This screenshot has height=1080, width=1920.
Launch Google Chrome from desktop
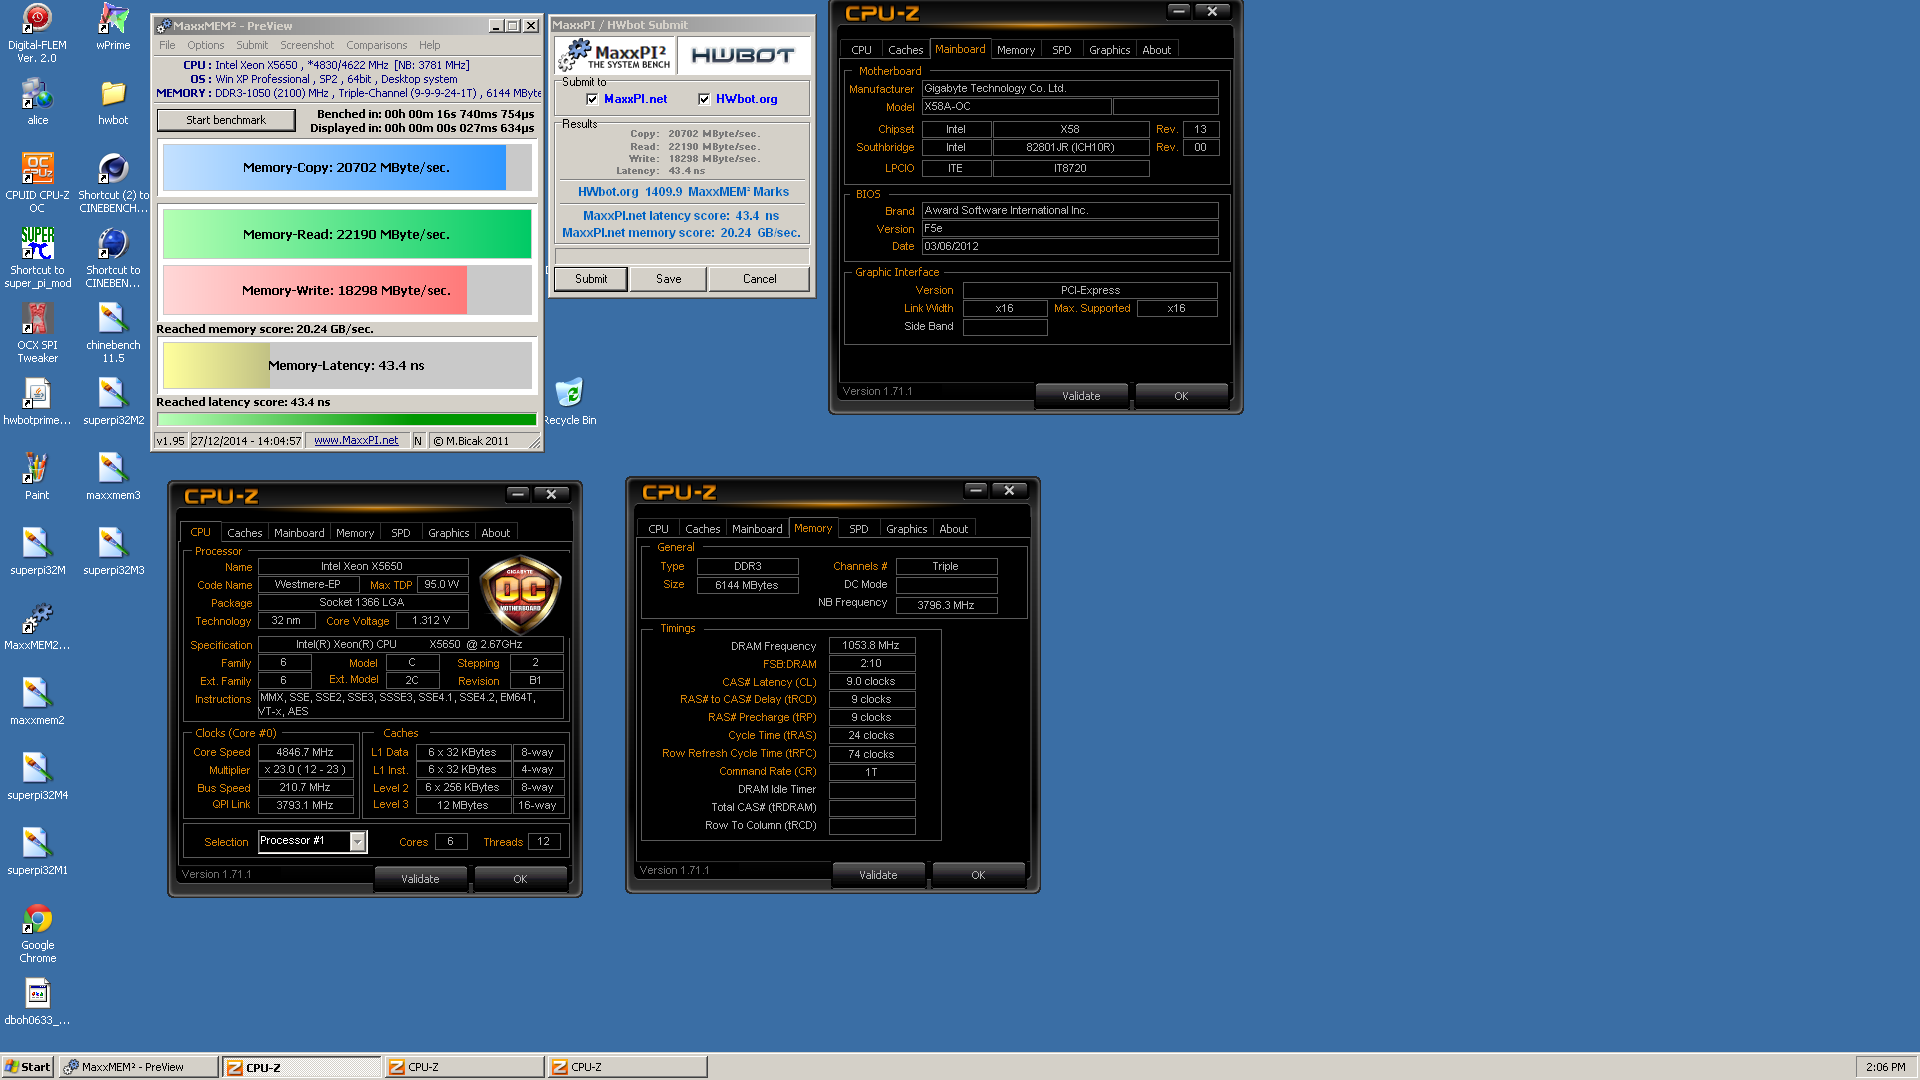pos(37,932)
